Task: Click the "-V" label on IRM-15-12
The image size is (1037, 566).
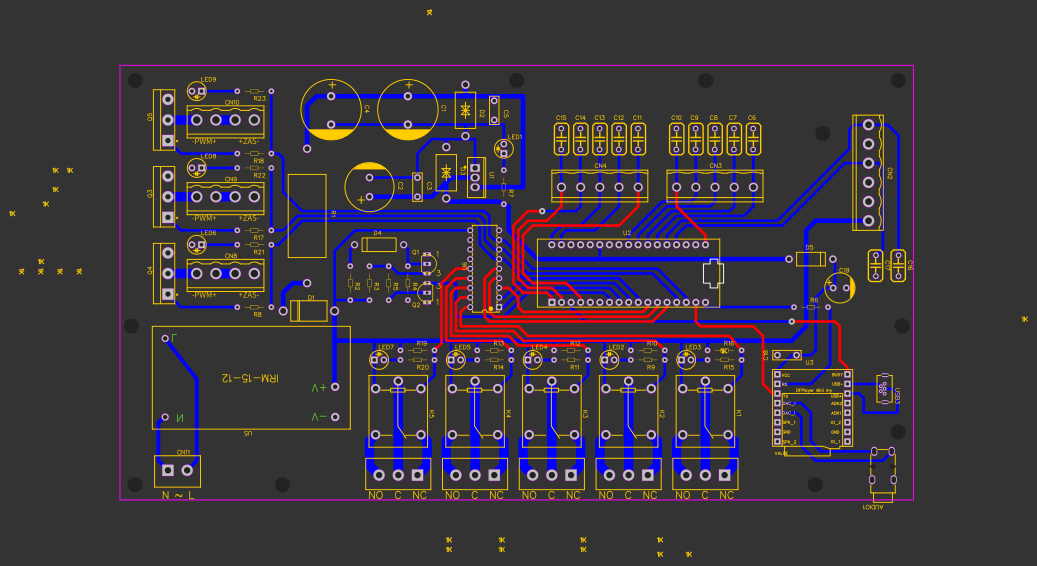Action: click(x=319, y=417)
